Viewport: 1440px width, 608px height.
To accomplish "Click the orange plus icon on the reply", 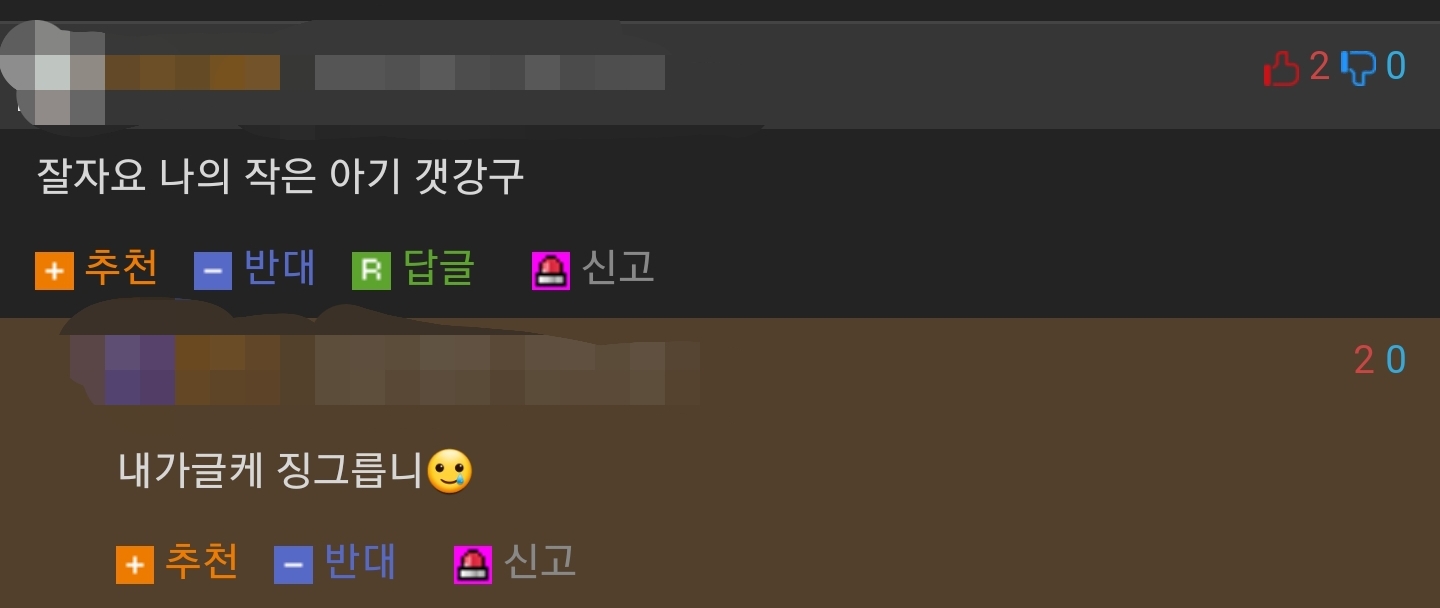I will tap(135, 565).
